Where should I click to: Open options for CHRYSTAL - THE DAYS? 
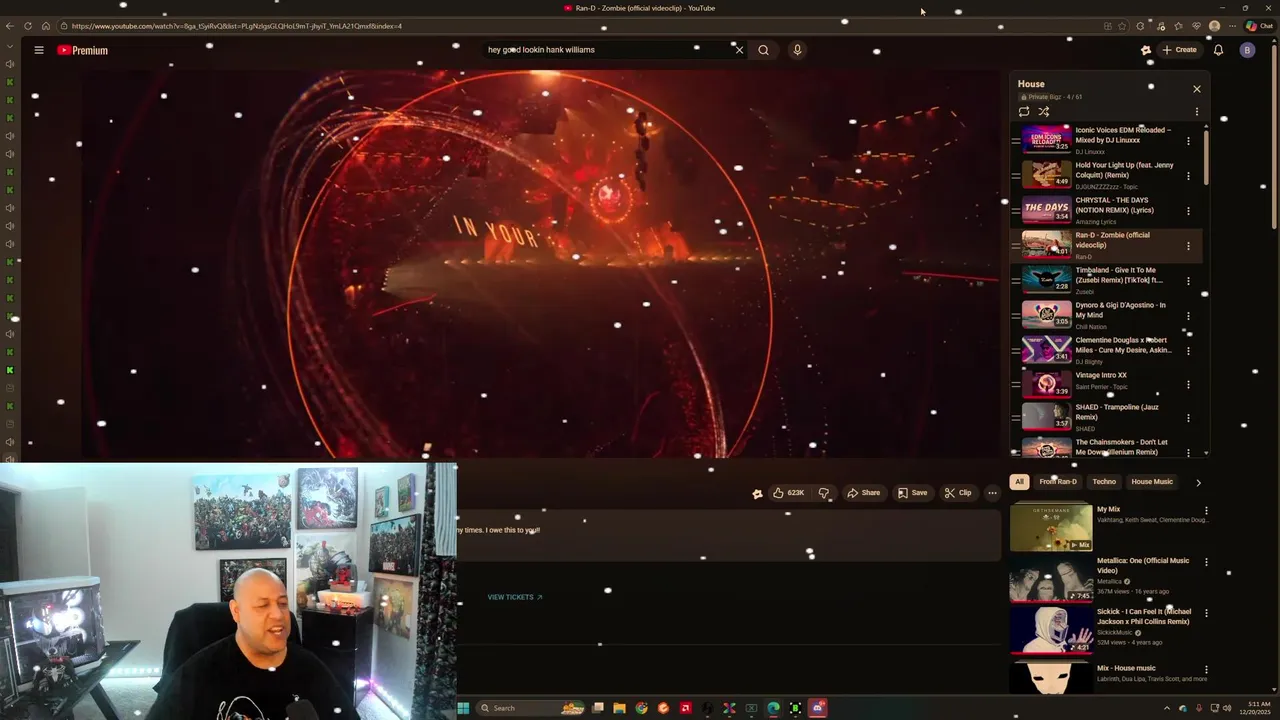click(x=1188, y=211)
